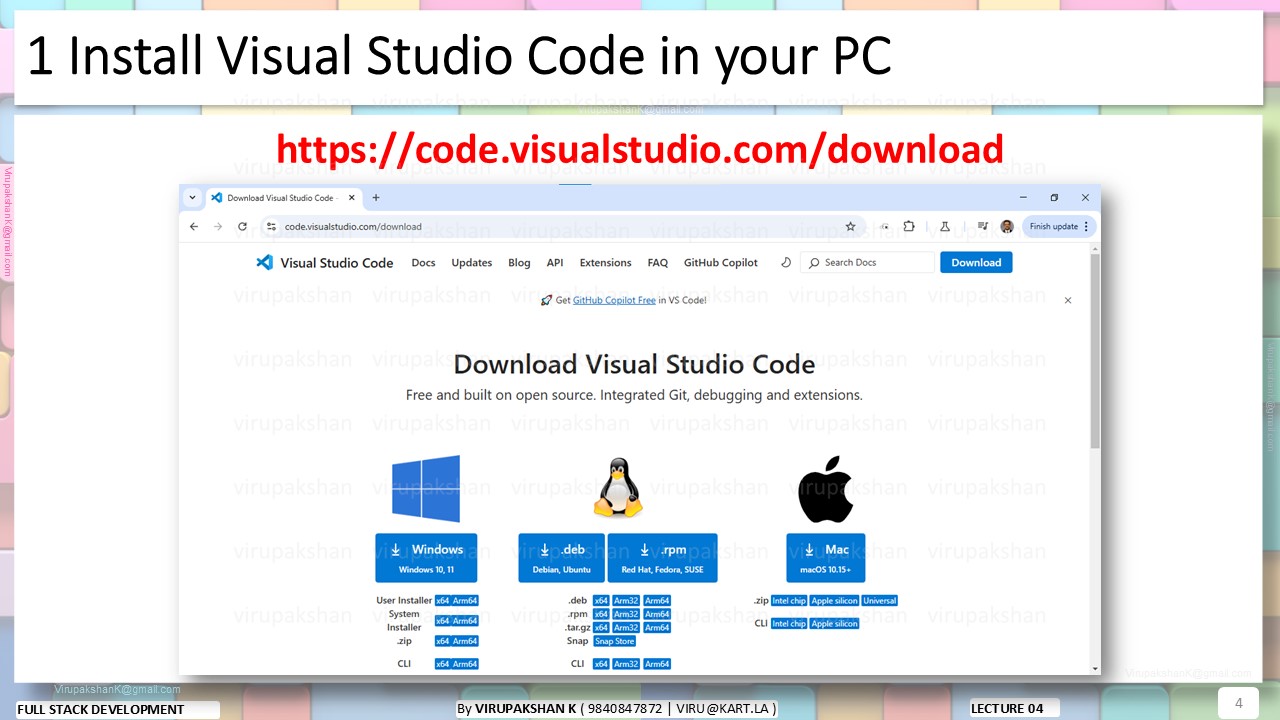1280x720 pixels.
Task: Toggle the website dark theme icon
Action: click(786, 263)
